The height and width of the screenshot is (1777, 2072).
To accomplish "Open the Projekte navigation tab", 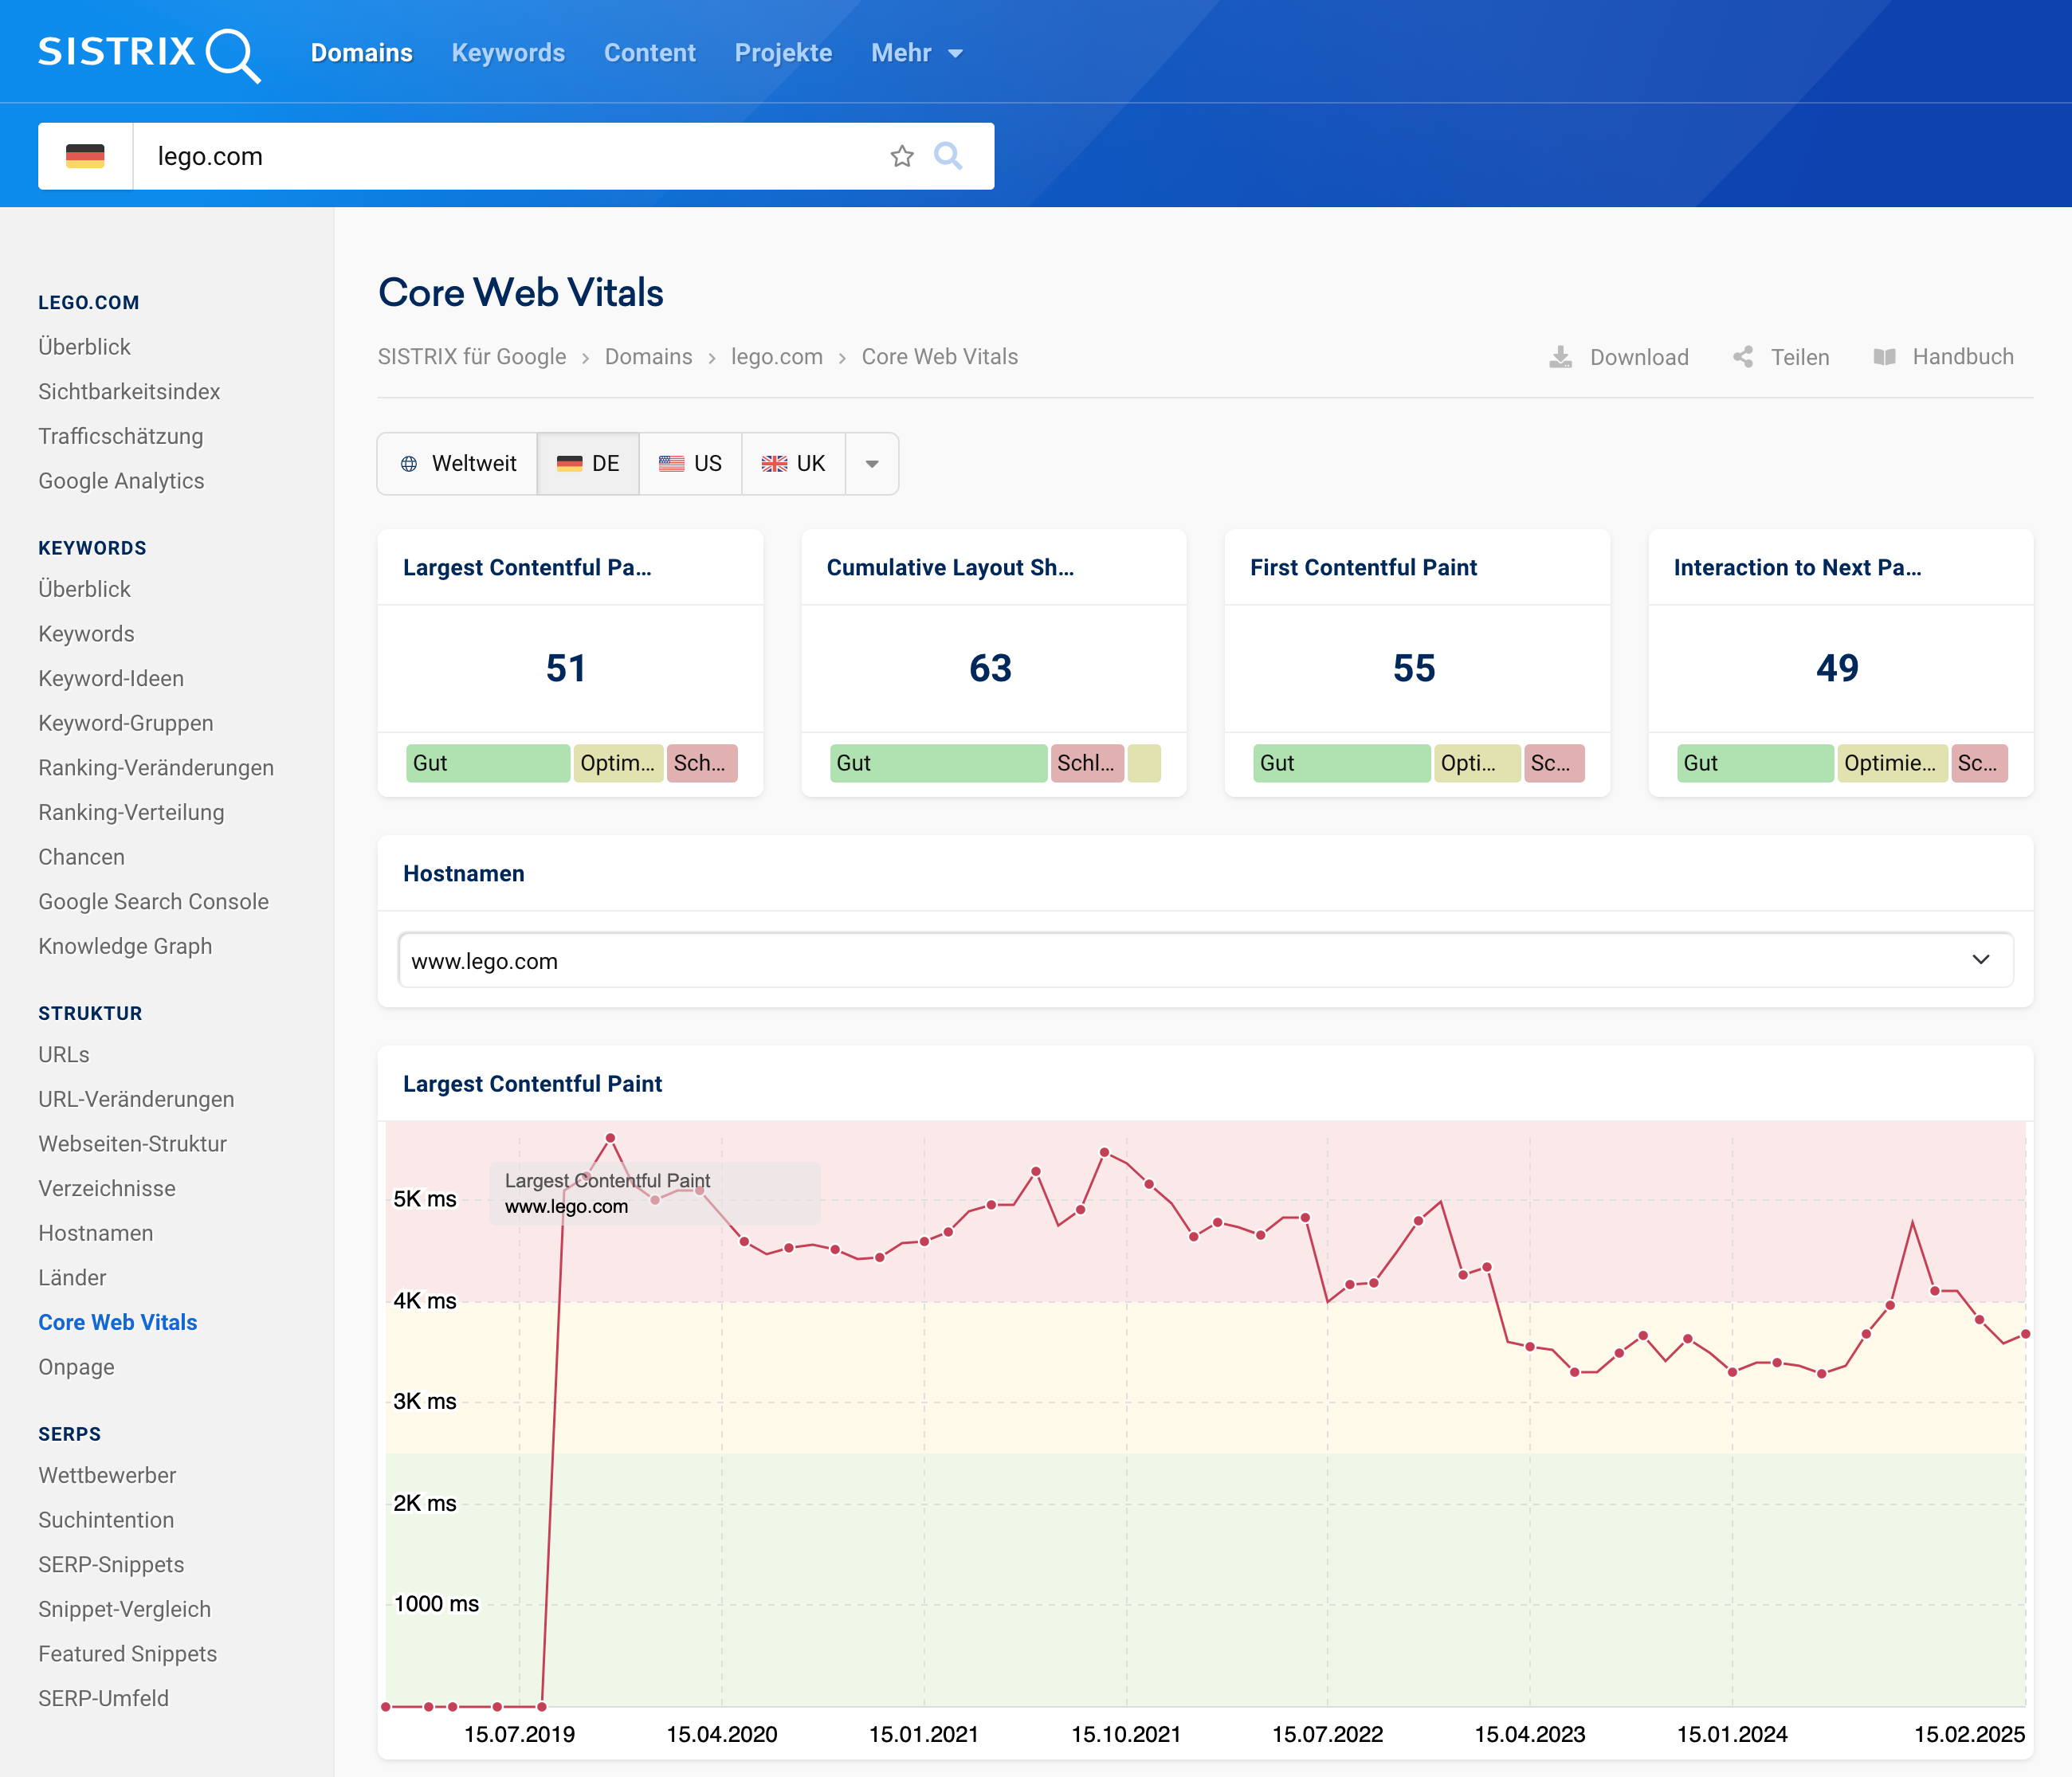I will click(x=783, y=53).
